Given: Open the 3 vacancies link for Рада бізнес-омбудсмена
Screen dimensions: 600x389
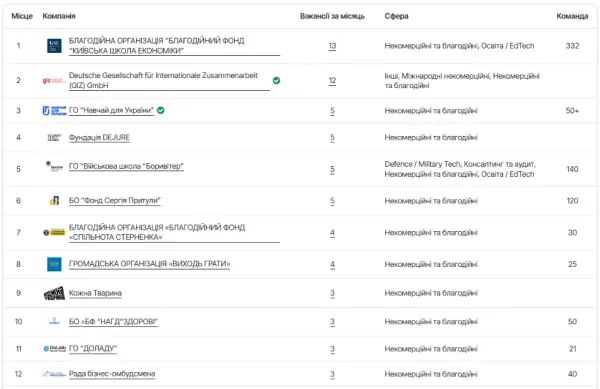Looking at the screenshot, I should tap(332, 374).
